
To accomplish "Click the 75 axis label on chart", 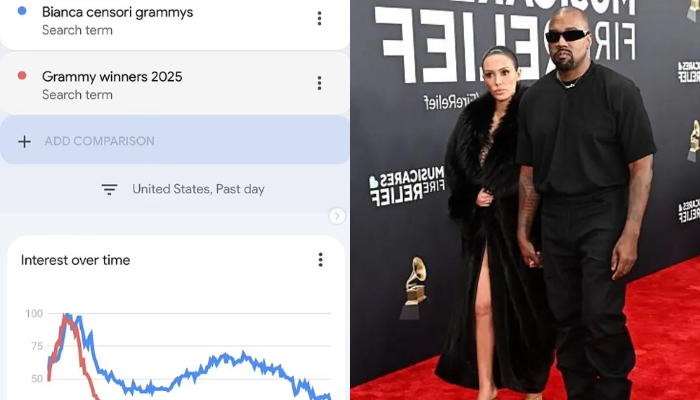I will [x=36, y=346].
